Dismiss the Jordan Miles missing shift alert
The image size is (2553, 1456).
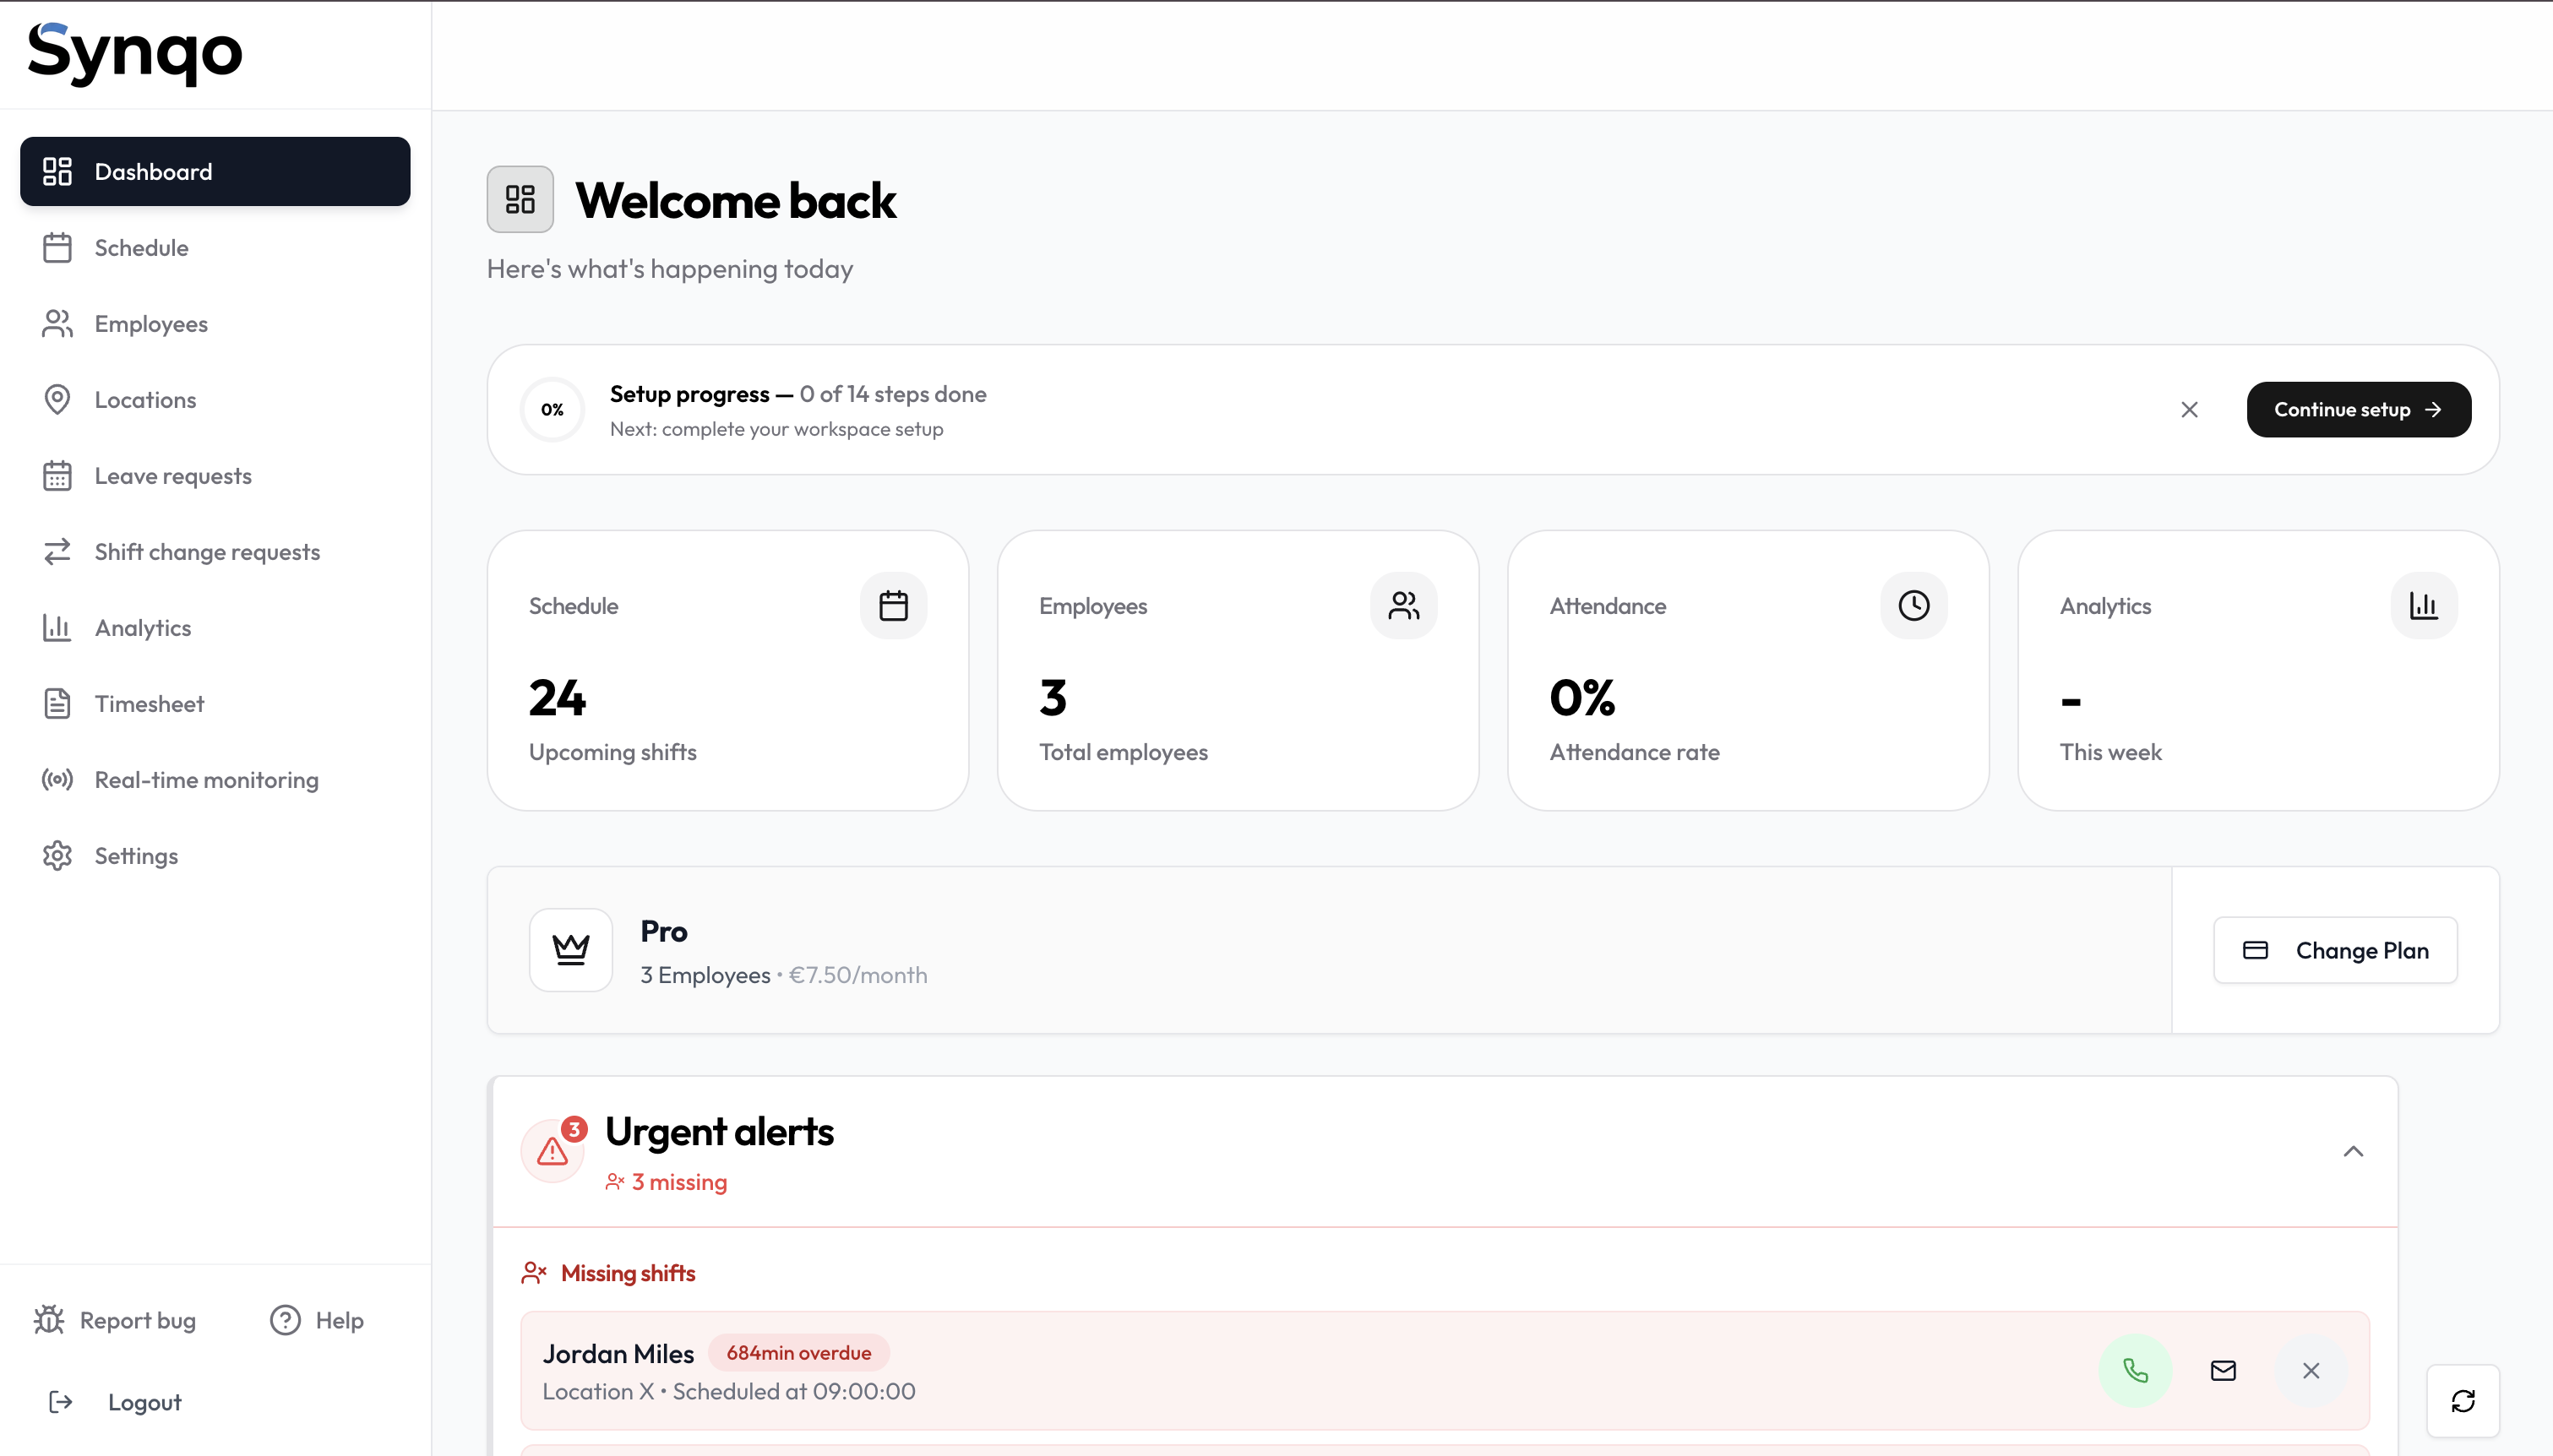point(2310,1370)
